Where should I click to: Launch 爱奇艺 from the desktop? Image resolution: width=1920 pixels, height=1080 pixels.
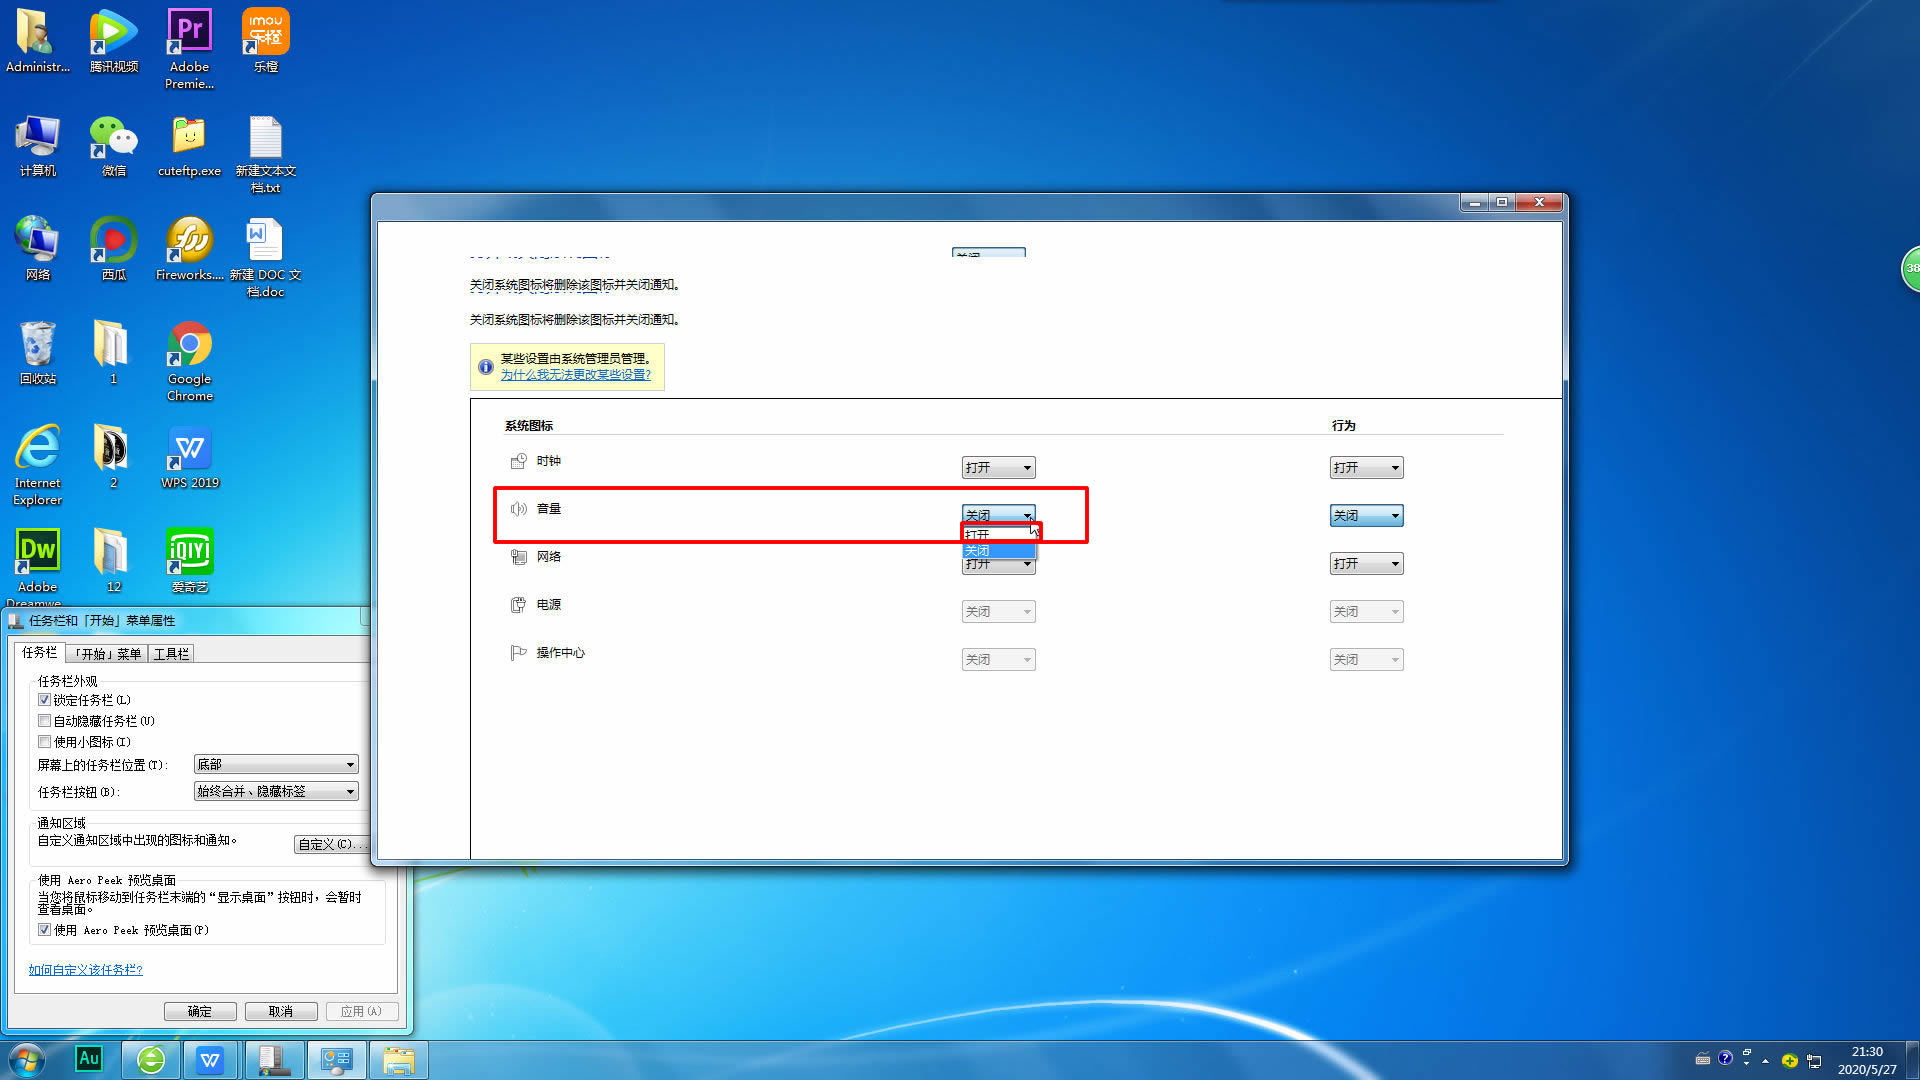pos(188,552)
